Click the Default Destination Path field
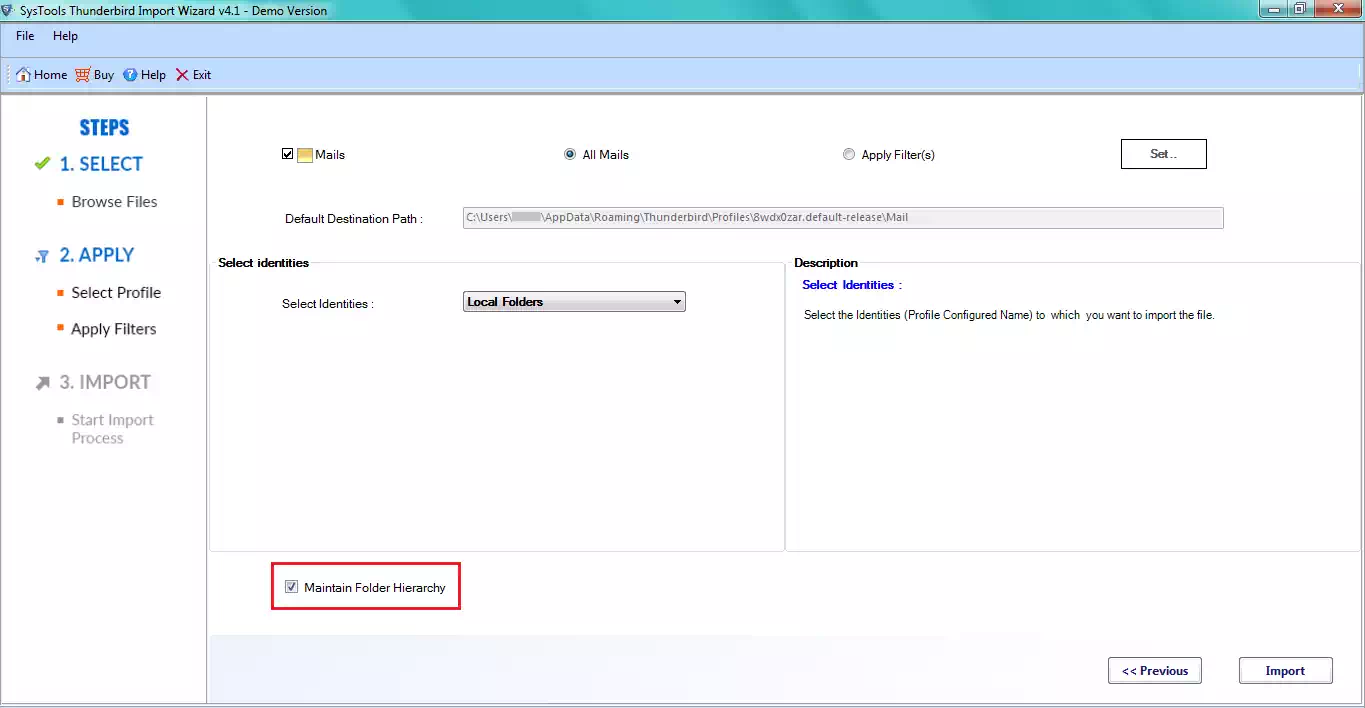Screen dimensions: 1365x708 coord(843,218)
